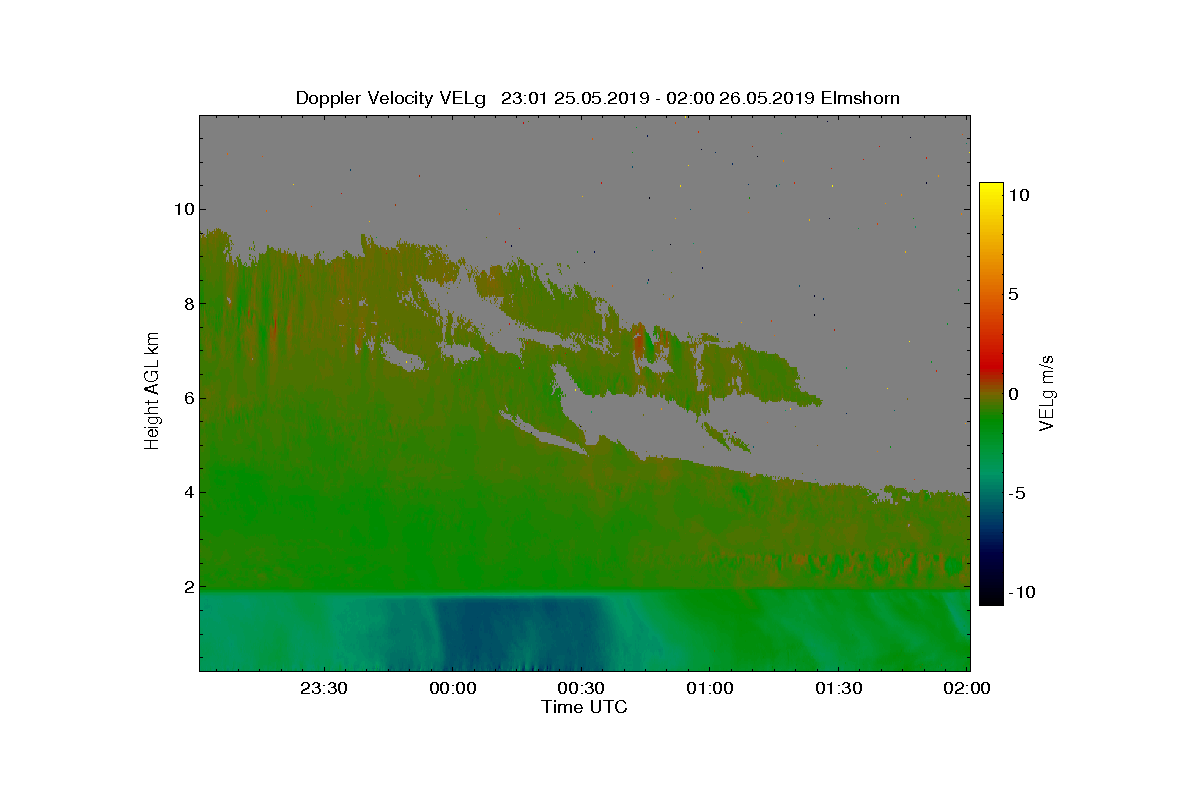Click the "Time UTC" axis label

click(x=584, y=707)
